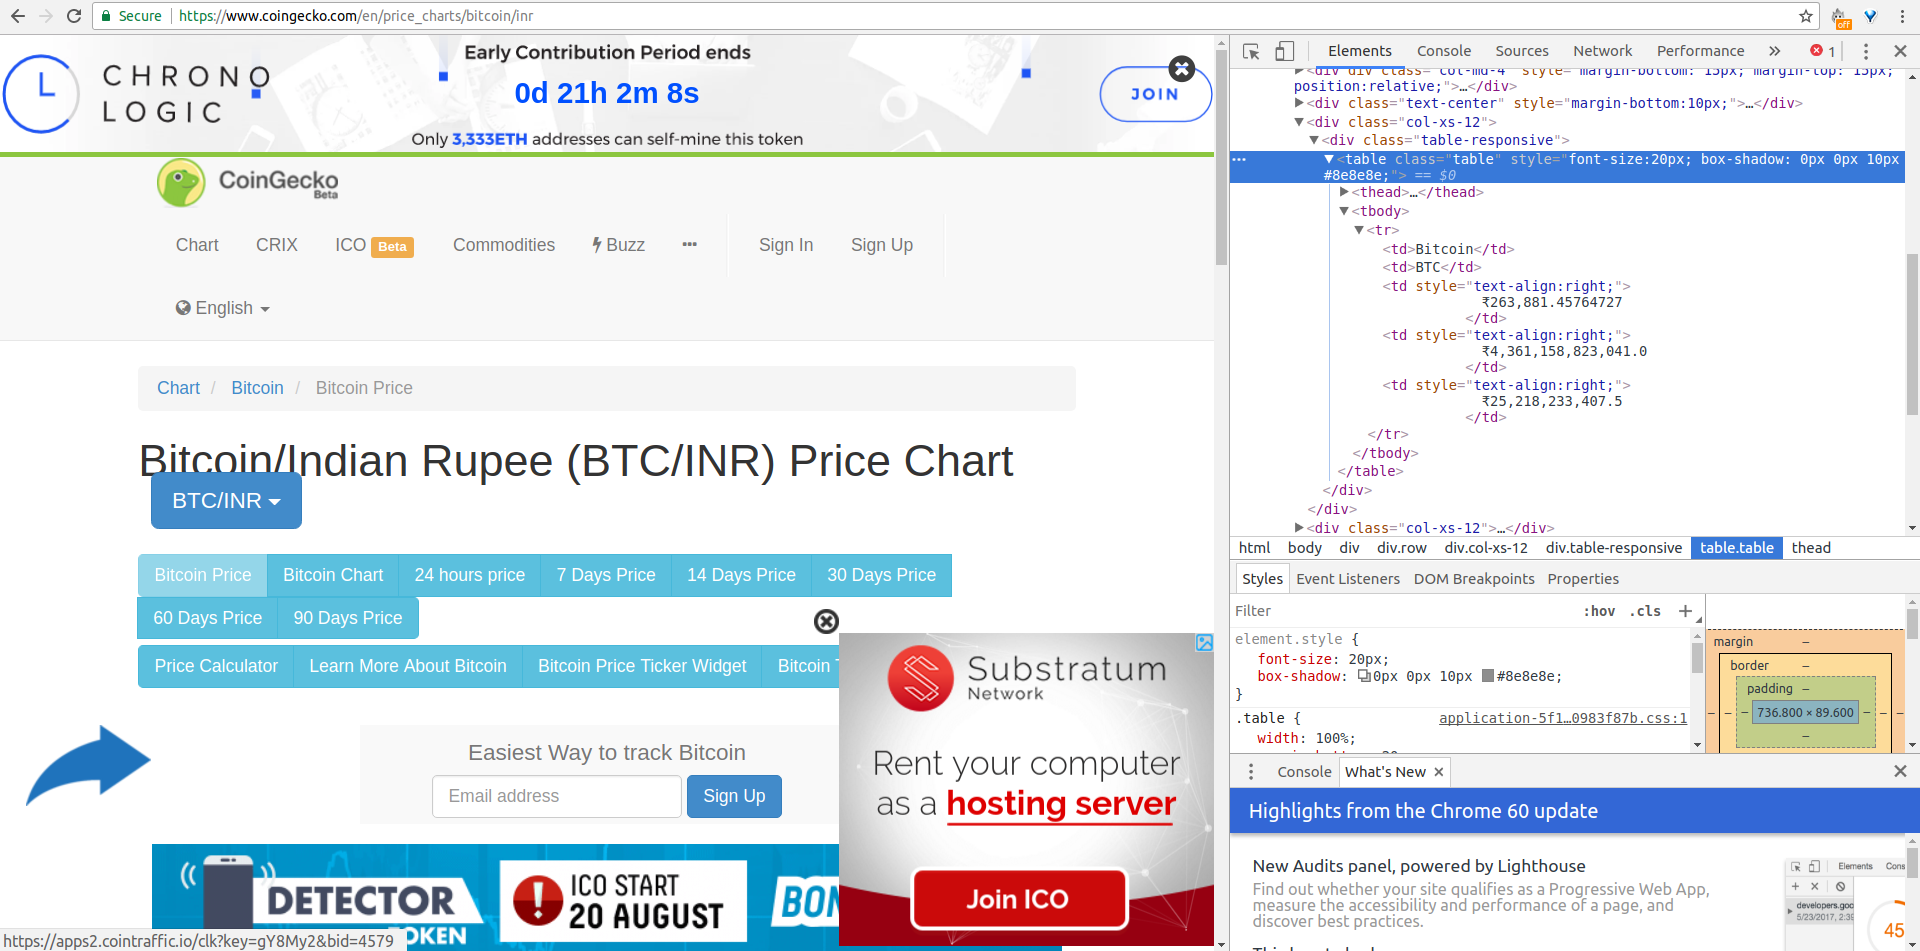Click the new style rule plus icon
The image size is (1920, 951).
1687,611
